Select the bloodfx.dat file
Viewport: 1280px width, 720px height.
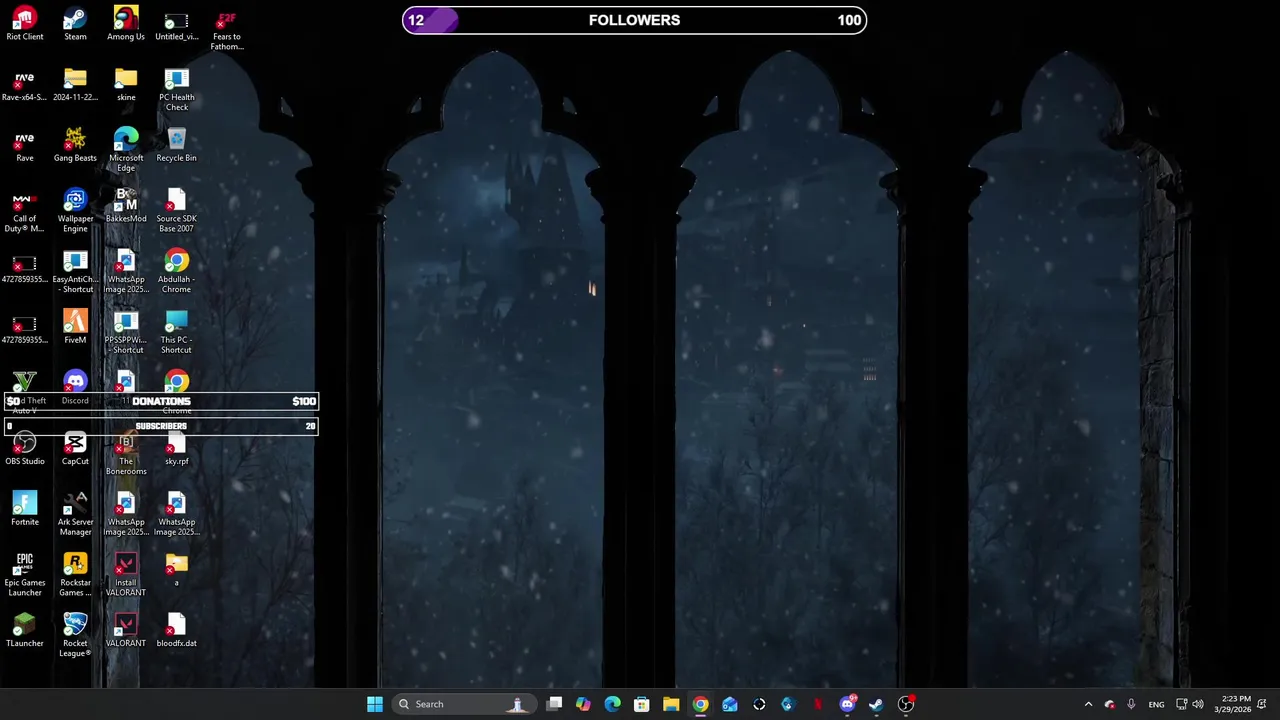point(176,631)
